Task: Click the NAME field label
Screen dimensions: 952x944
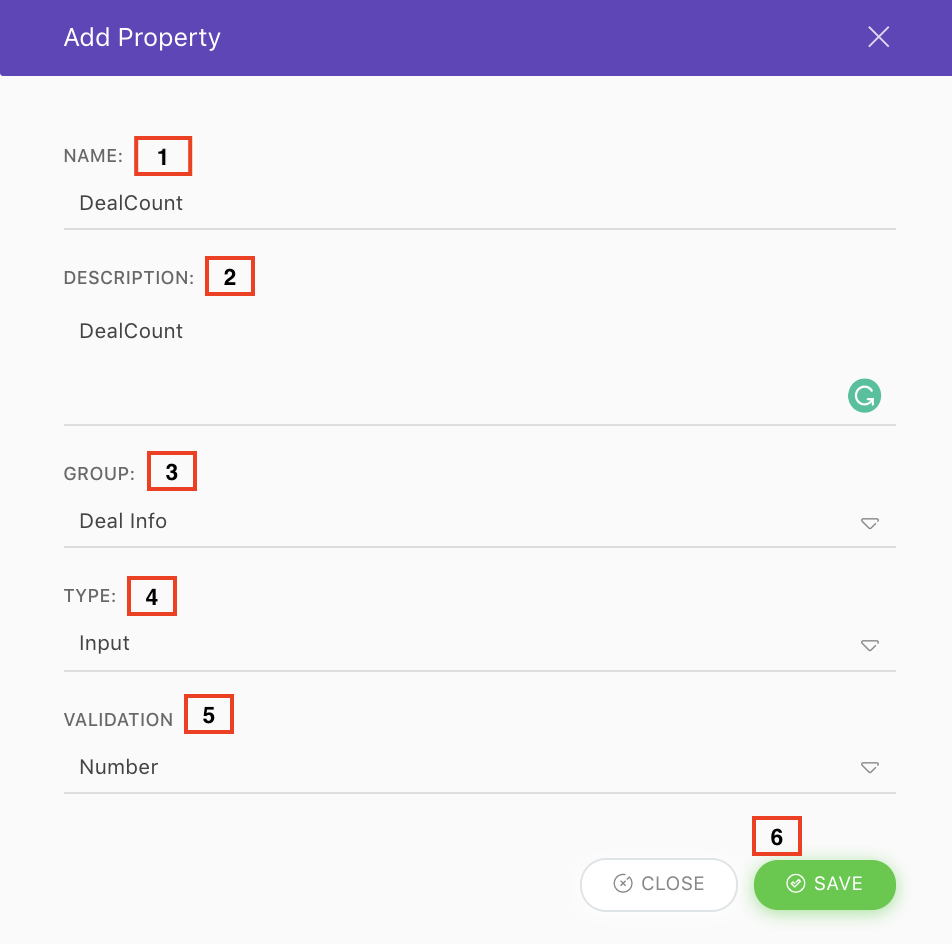Action: click(94, 156)
